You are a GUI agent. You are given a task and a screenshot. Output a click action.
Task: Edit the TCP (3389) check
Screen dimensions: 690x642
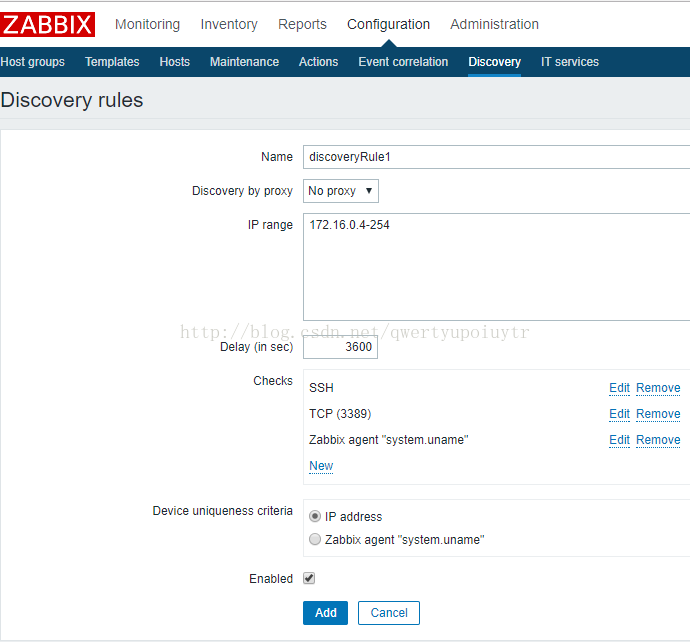619,414
